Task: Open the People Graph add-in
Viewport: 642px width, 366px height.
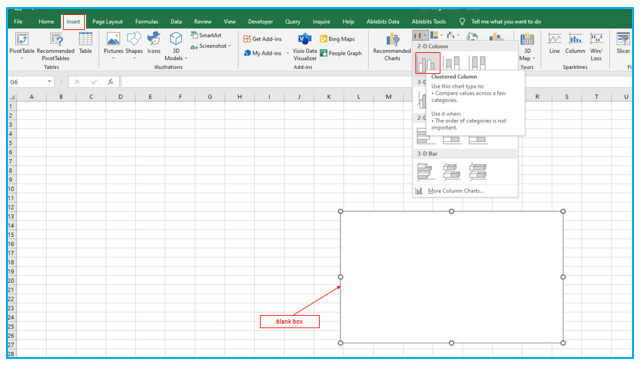Action: coord(341,53)
